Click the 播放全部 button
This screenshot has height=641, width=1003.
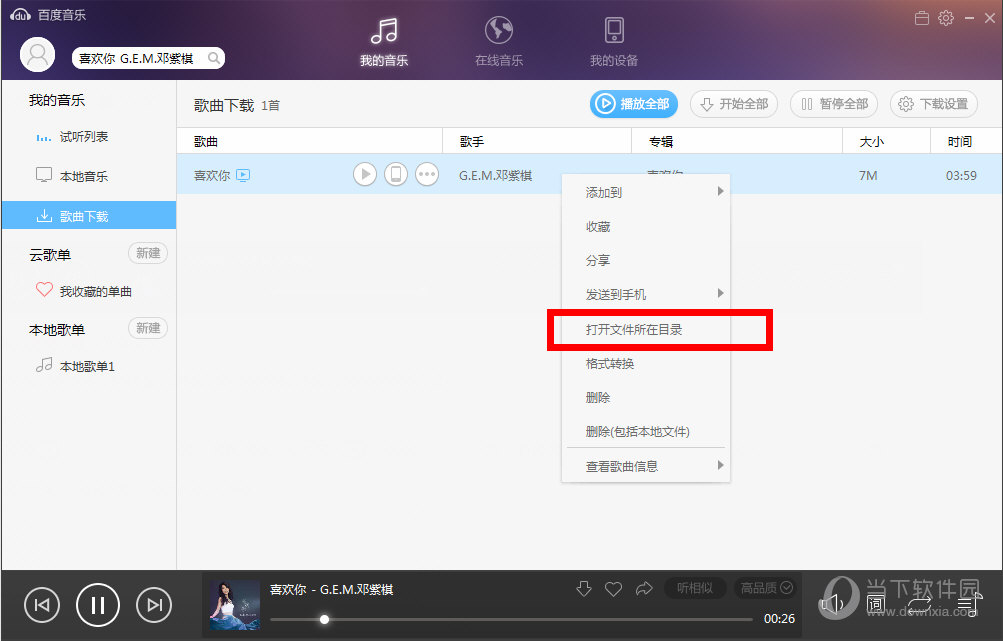point(633,104)
